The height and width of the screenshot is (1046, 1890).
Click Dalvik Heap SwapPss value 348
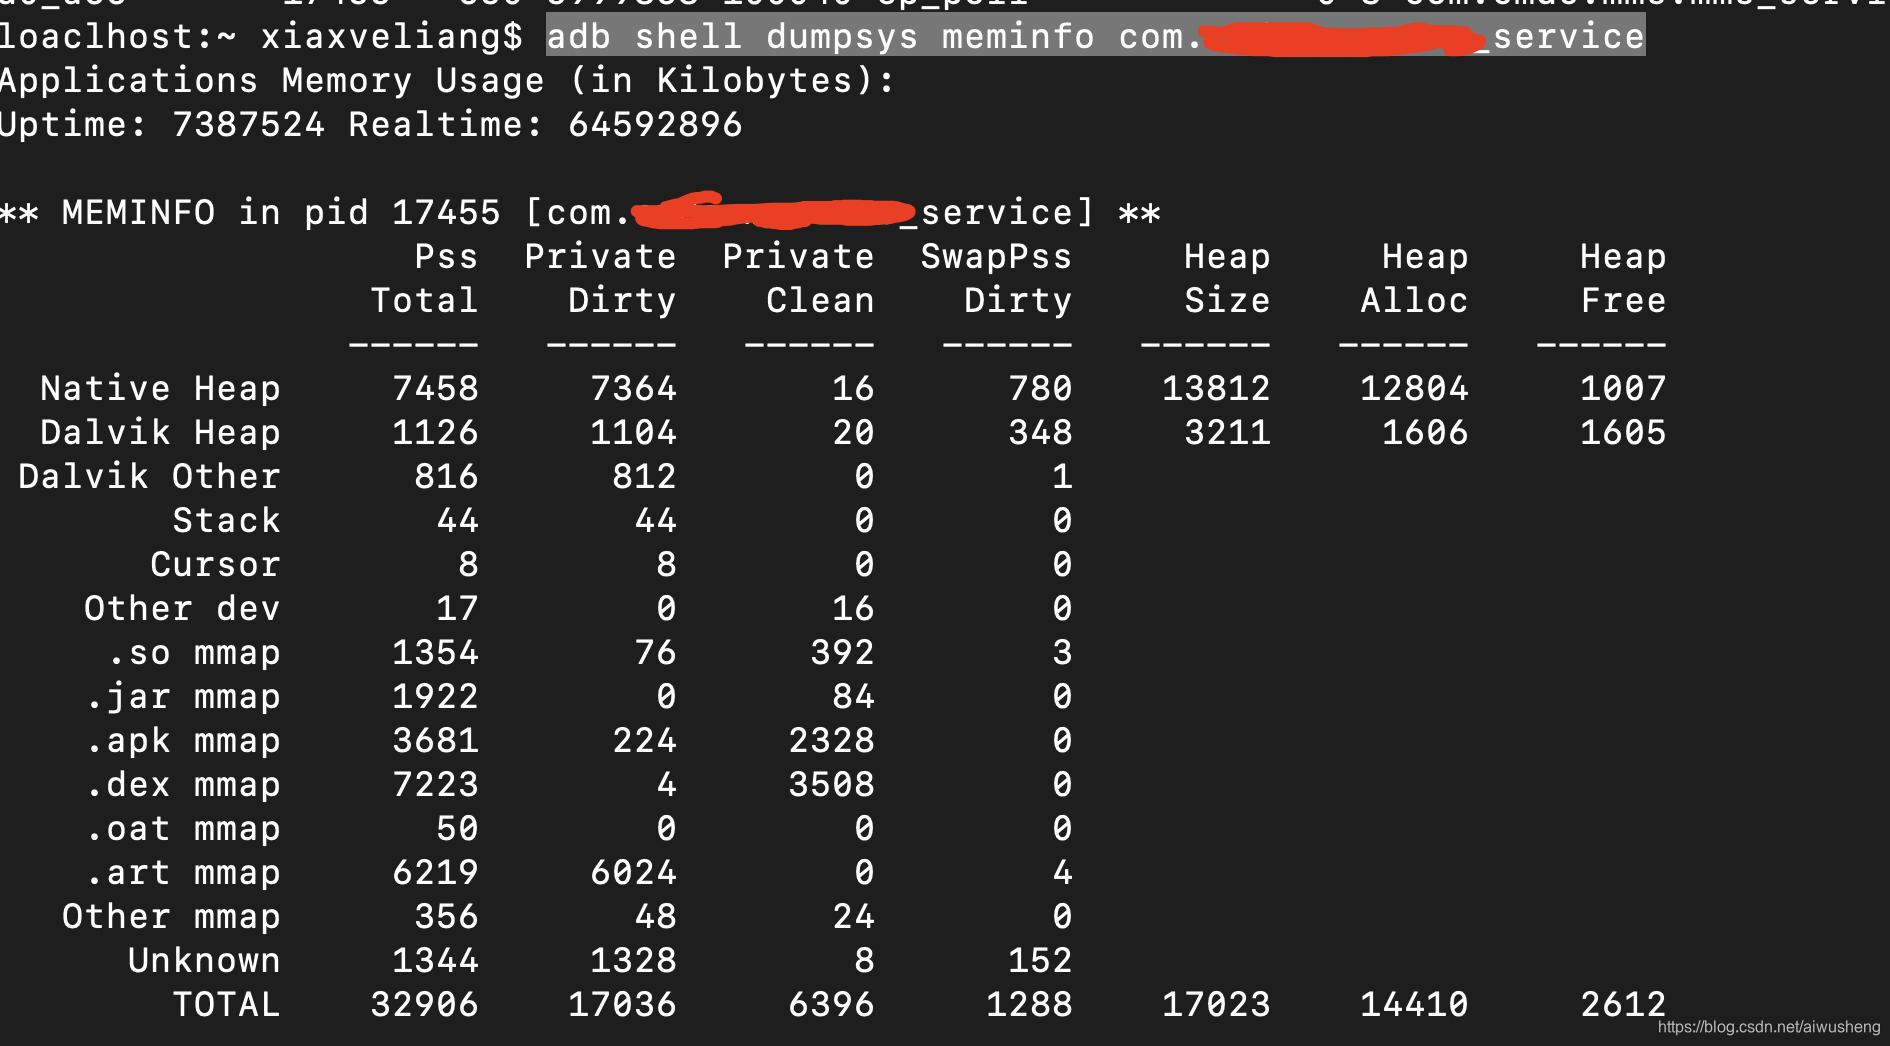1040,433
